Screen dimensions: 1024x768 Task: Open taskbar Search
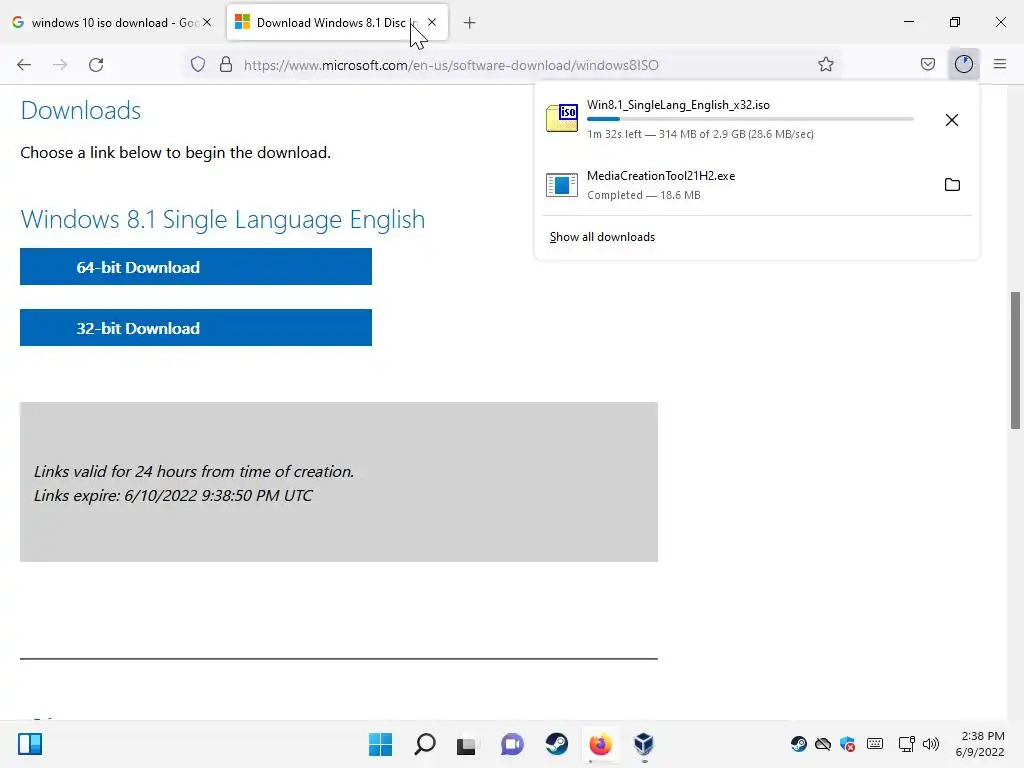424,744
